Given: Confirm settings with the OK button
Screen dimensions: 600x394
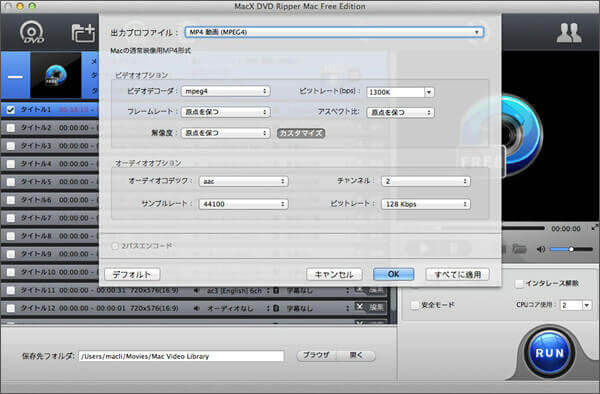Looking at the screenshot, I should [393, 274].
